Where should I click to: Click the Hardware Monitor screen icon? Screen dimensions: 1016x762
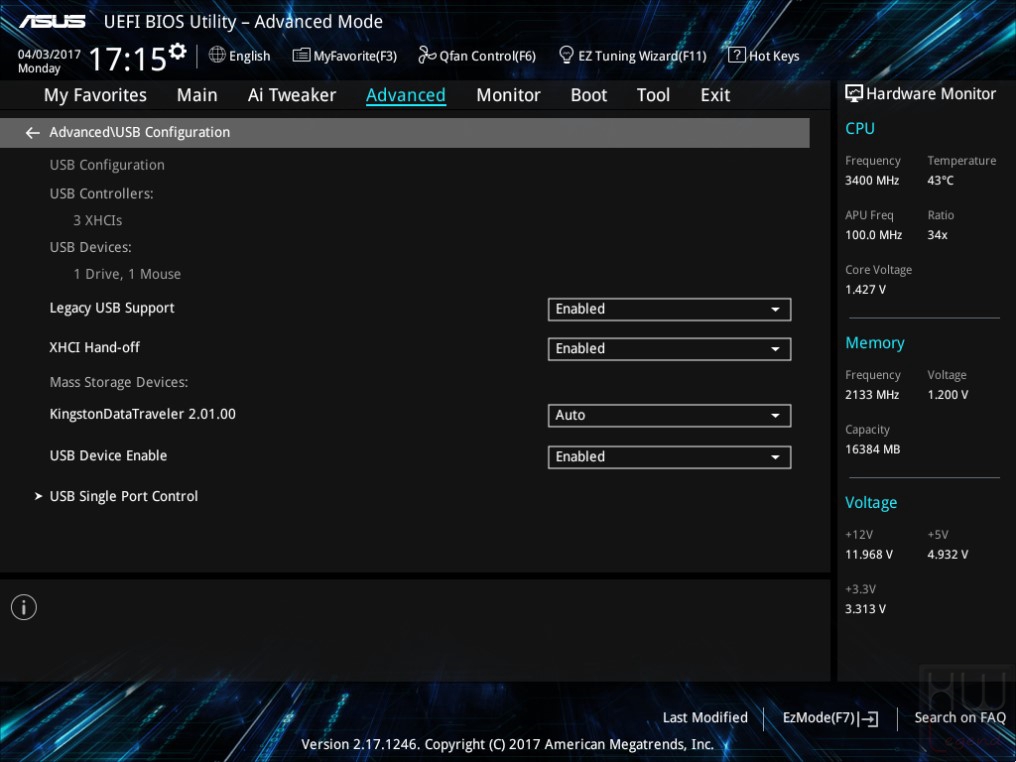tap(854, 93)
